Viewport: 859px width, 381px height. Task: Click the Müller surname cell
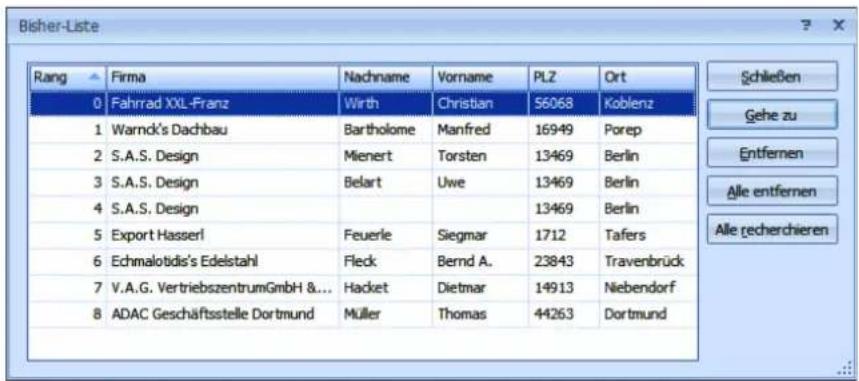386,314
